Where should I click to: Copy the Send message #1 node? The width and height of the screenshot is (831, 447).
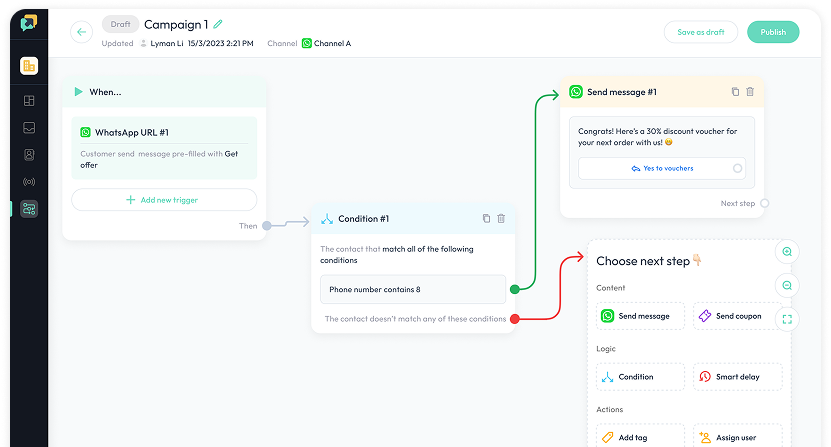click(735, 92)
